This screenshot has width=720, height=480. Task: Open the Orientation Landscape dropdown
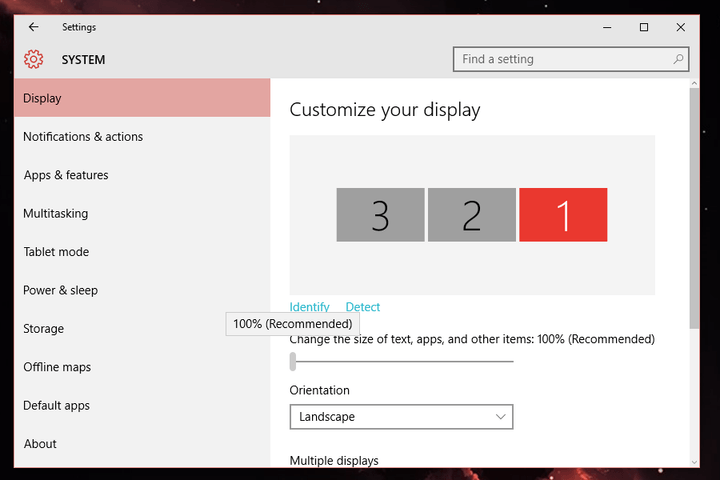click(x=401, y=417)
